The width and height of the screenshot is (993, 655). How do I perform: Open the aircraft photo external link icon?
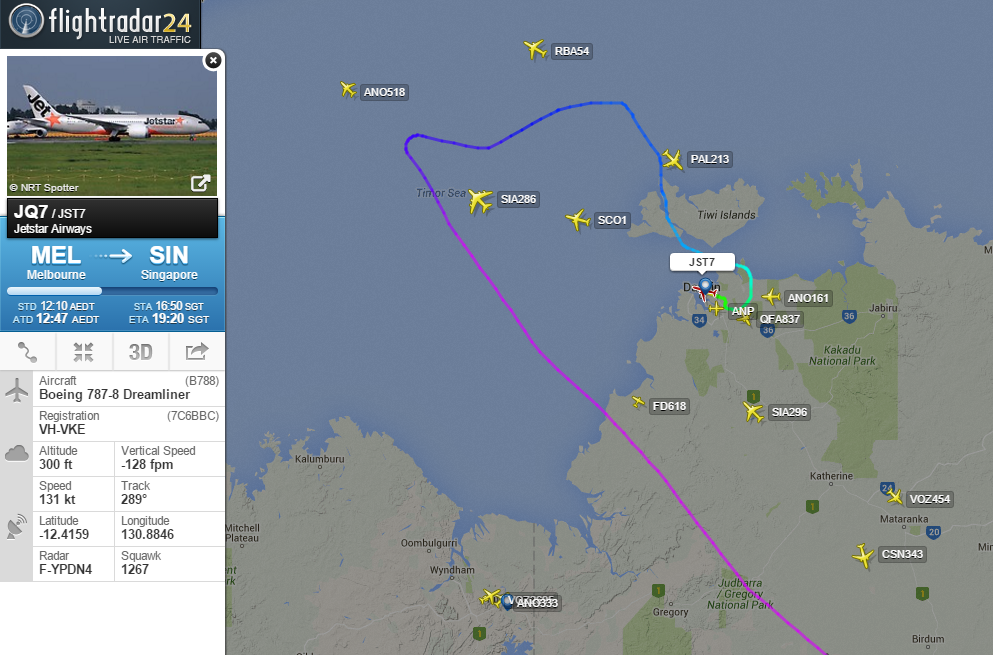(x=200, y=183)
